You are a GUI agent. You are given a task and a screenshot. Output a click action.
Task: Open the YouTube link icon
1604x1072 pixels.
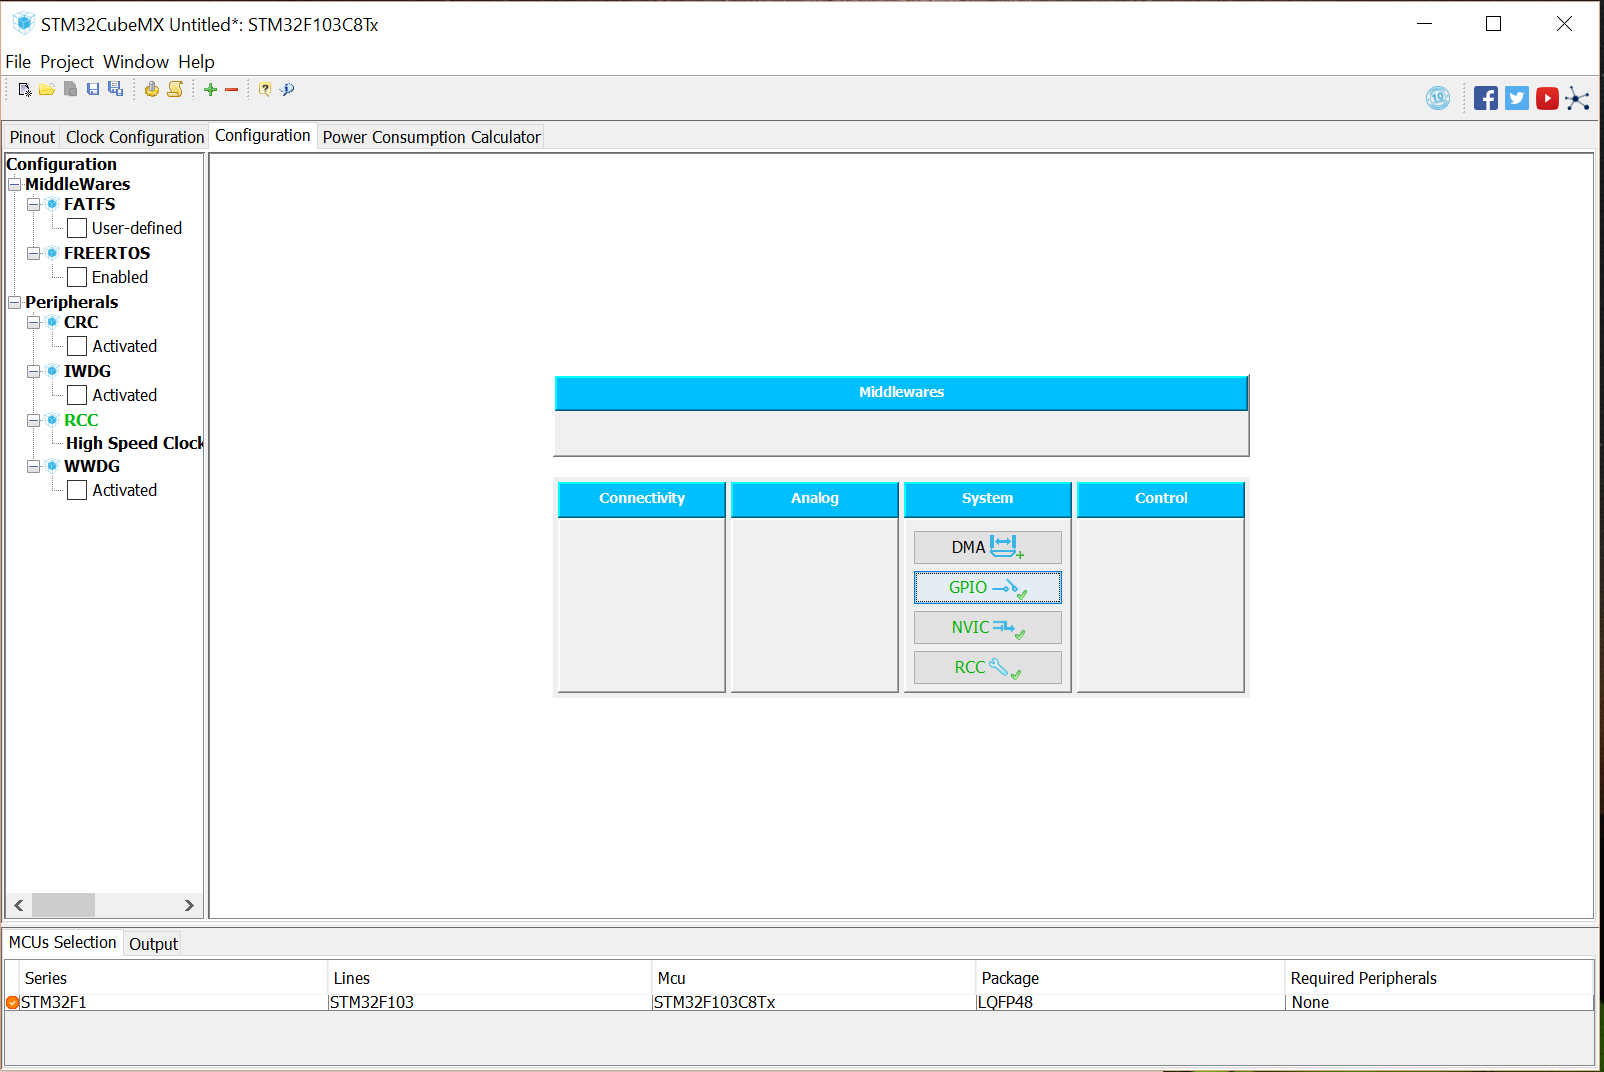click(x=1547, y=98)
